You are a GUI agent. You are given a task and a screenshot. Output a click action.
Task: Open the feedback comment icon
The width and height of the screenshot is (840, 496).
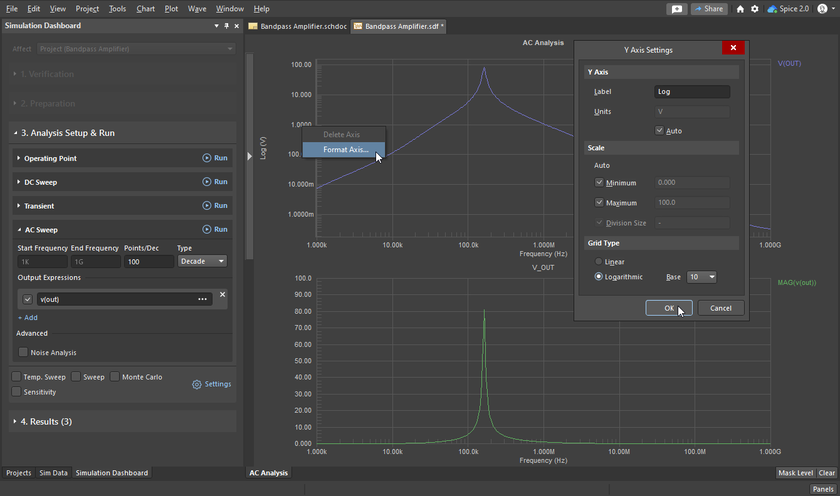point(677,9)
